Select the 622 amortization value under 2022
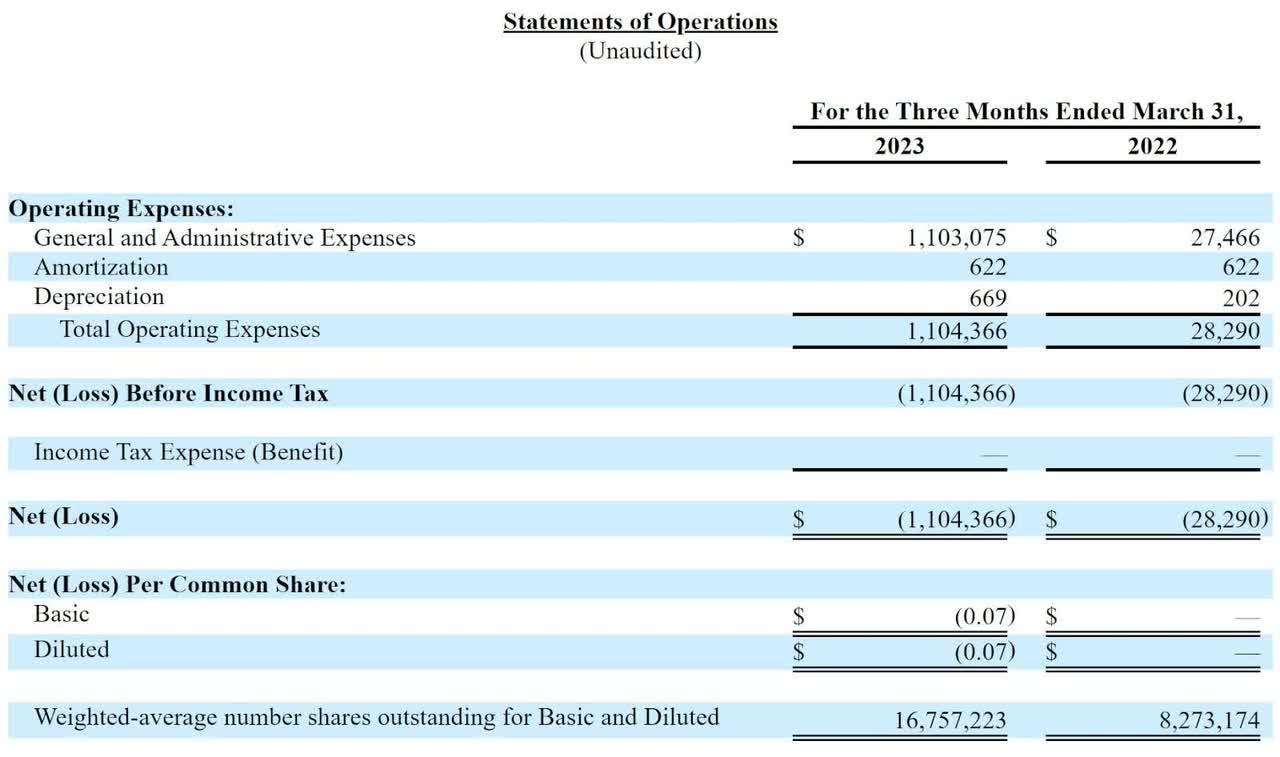The width and height of the screenshot is (1280, 757). (1240, 267)
